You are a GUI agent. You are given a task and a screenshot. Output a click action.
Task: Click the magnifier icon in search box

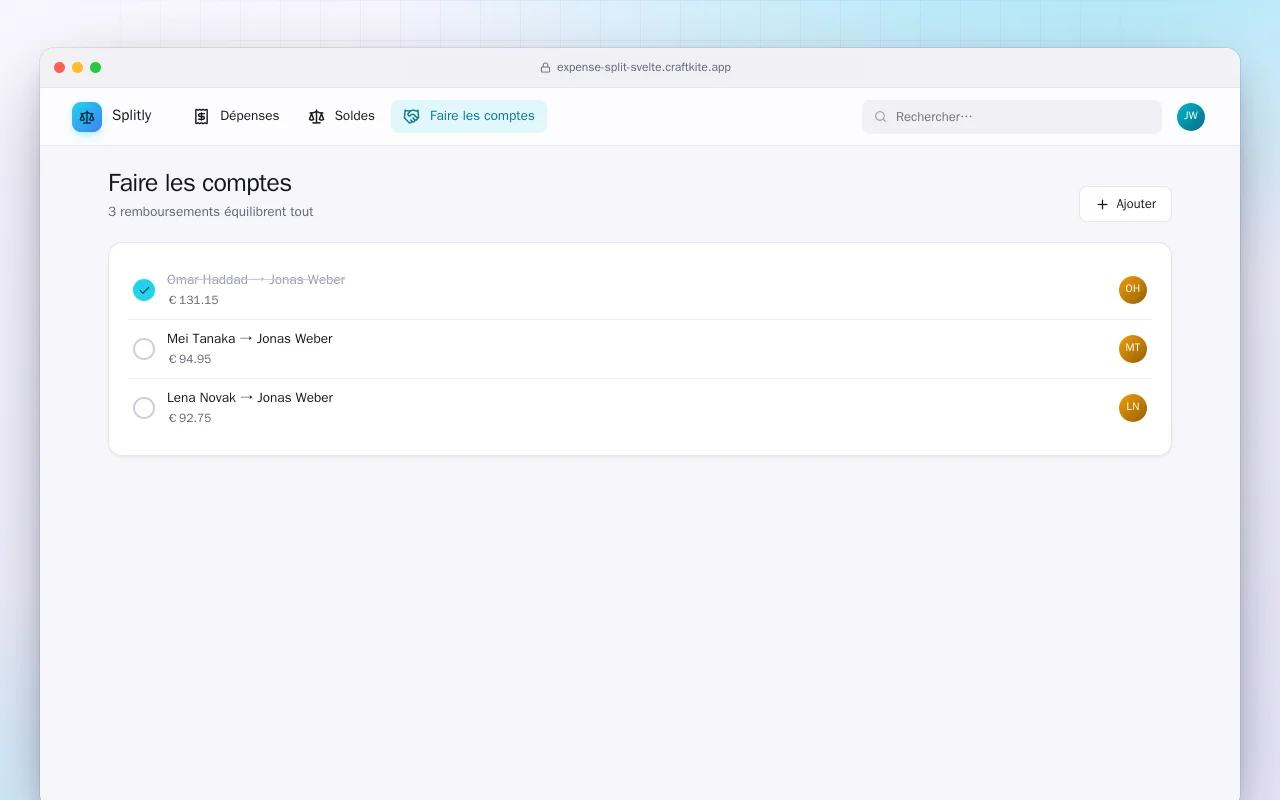(881, 117)
